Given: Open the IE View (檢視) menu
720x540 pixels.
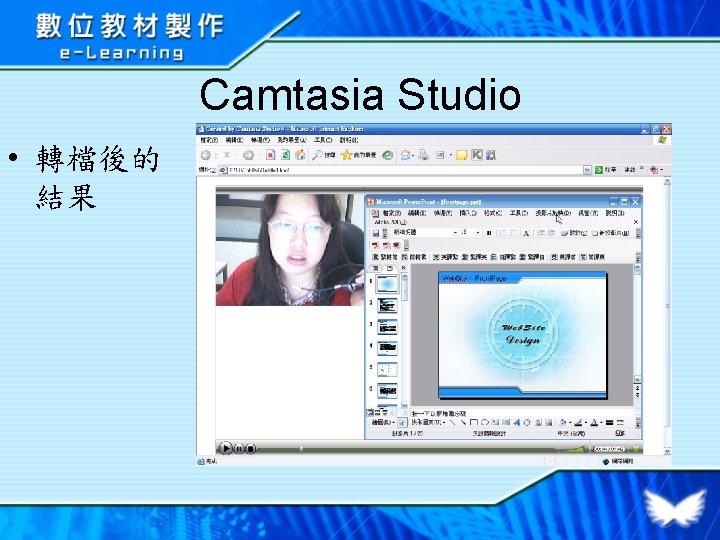Looking at the screenshot, I should coord(260,140).
